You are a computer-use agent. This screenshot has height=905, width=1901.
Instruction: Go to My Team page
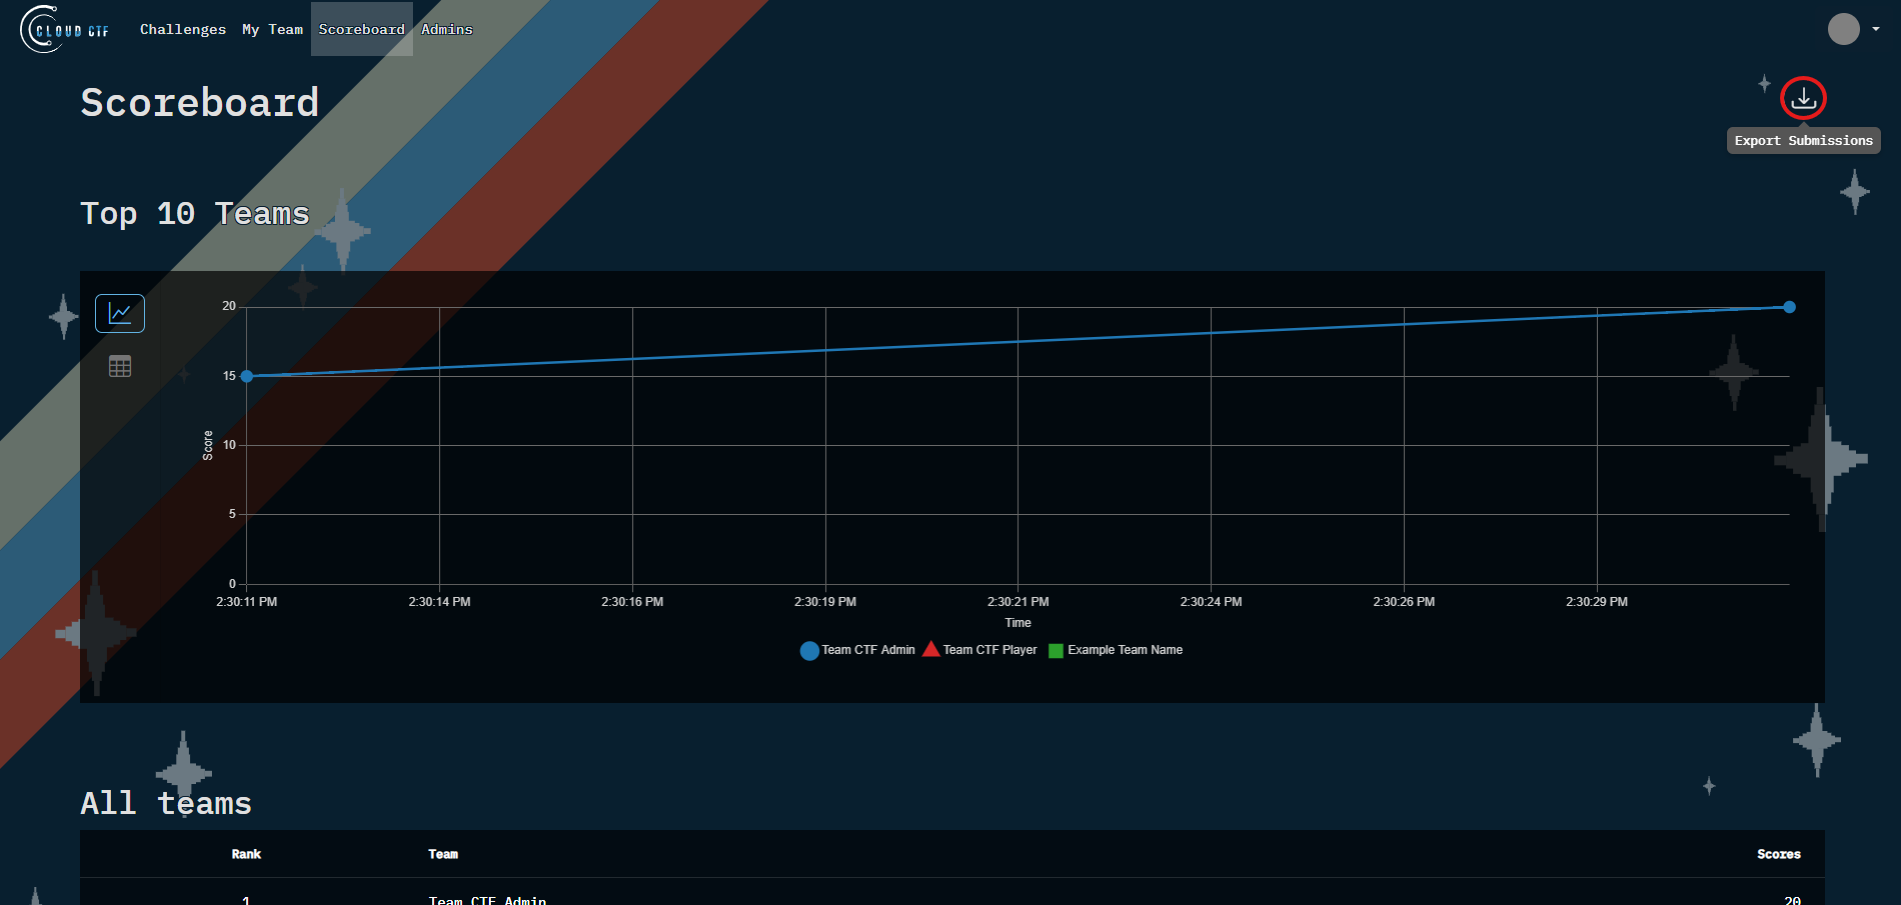272,29
